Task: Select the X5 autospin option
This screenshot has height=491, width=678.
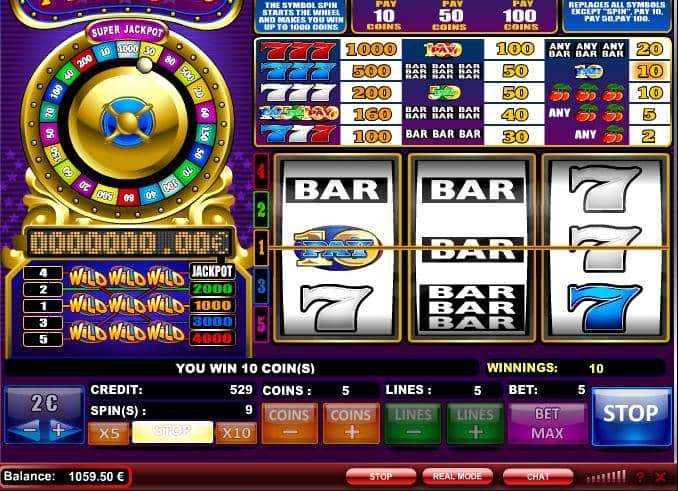Action: pyautogui.click(x=109, y=433)
